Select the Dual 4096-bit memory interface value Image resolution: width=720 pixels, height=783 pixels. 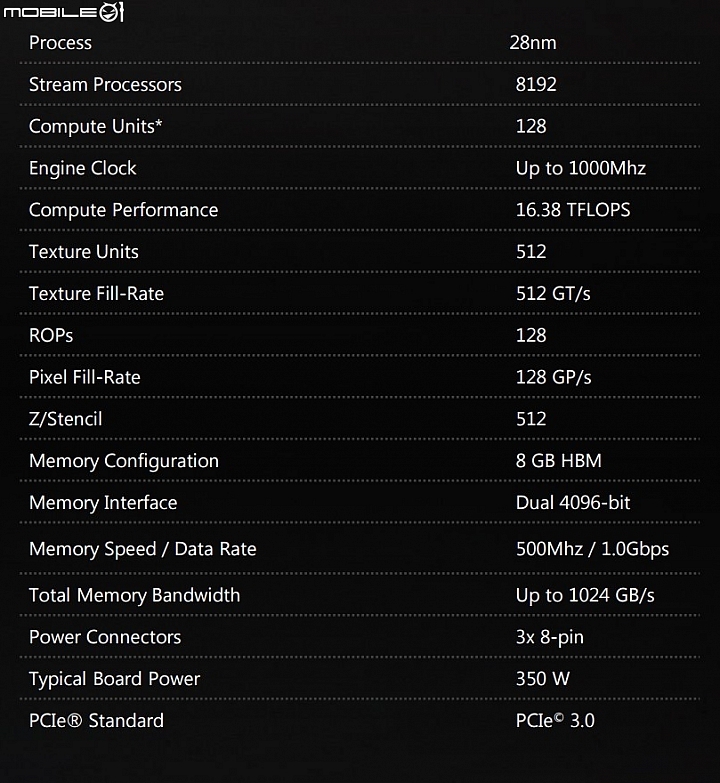click(x=573, y=502)
